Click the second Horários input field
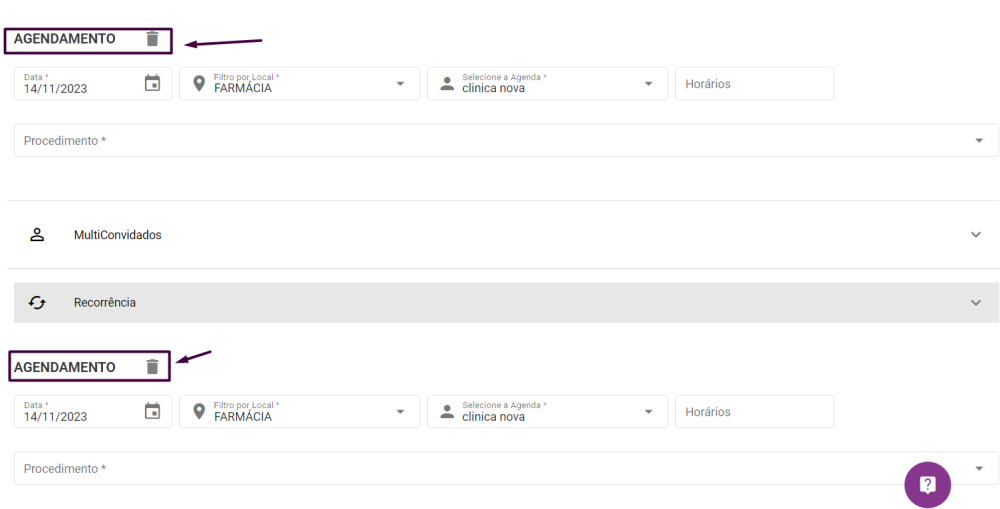This screenshot has height=509, width=1000. click(754, 412)
